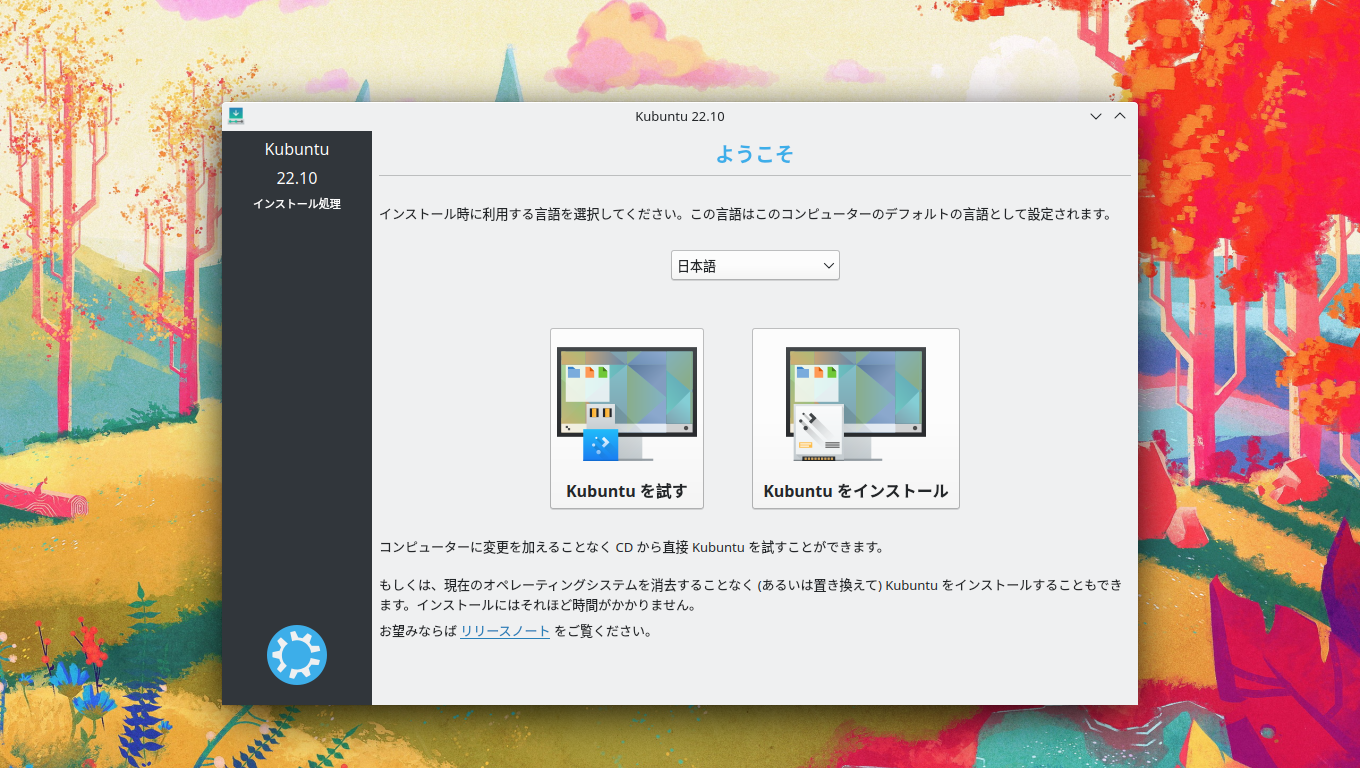1360x768 pixels.
Task: Click the 22.10 version text in the sidebar
Action: (297, 178)
